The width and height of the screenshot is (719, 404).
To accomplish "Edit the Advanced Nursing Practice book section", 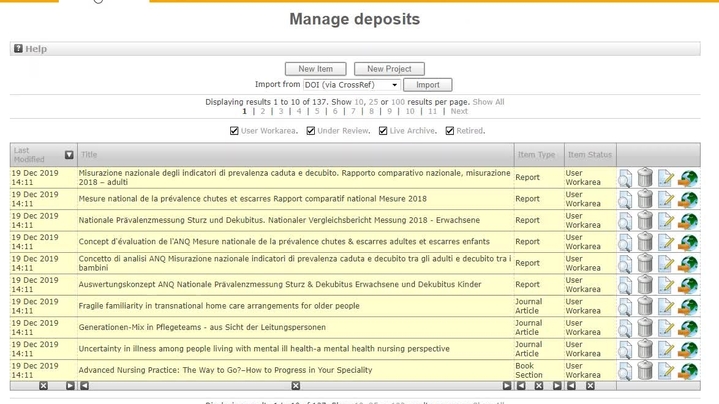I will pos(666,372).
